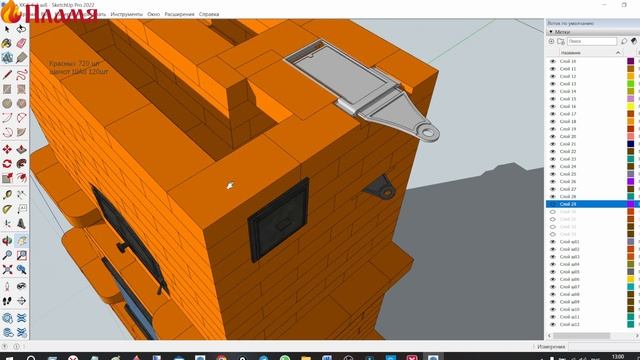Toggle eye icon for Слой ш06
Viewport: 640px width, 360px height.
553,279
